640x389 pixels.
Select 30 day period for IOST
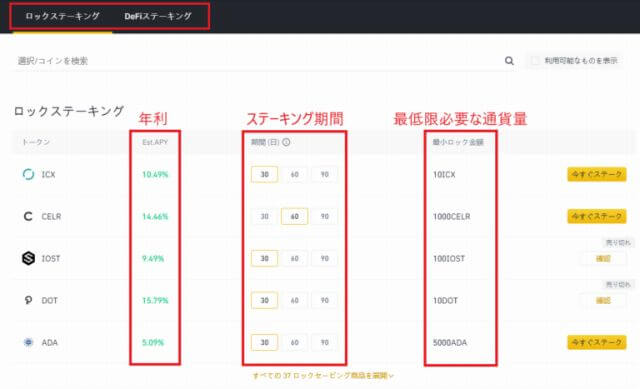(x=264, y=258)
